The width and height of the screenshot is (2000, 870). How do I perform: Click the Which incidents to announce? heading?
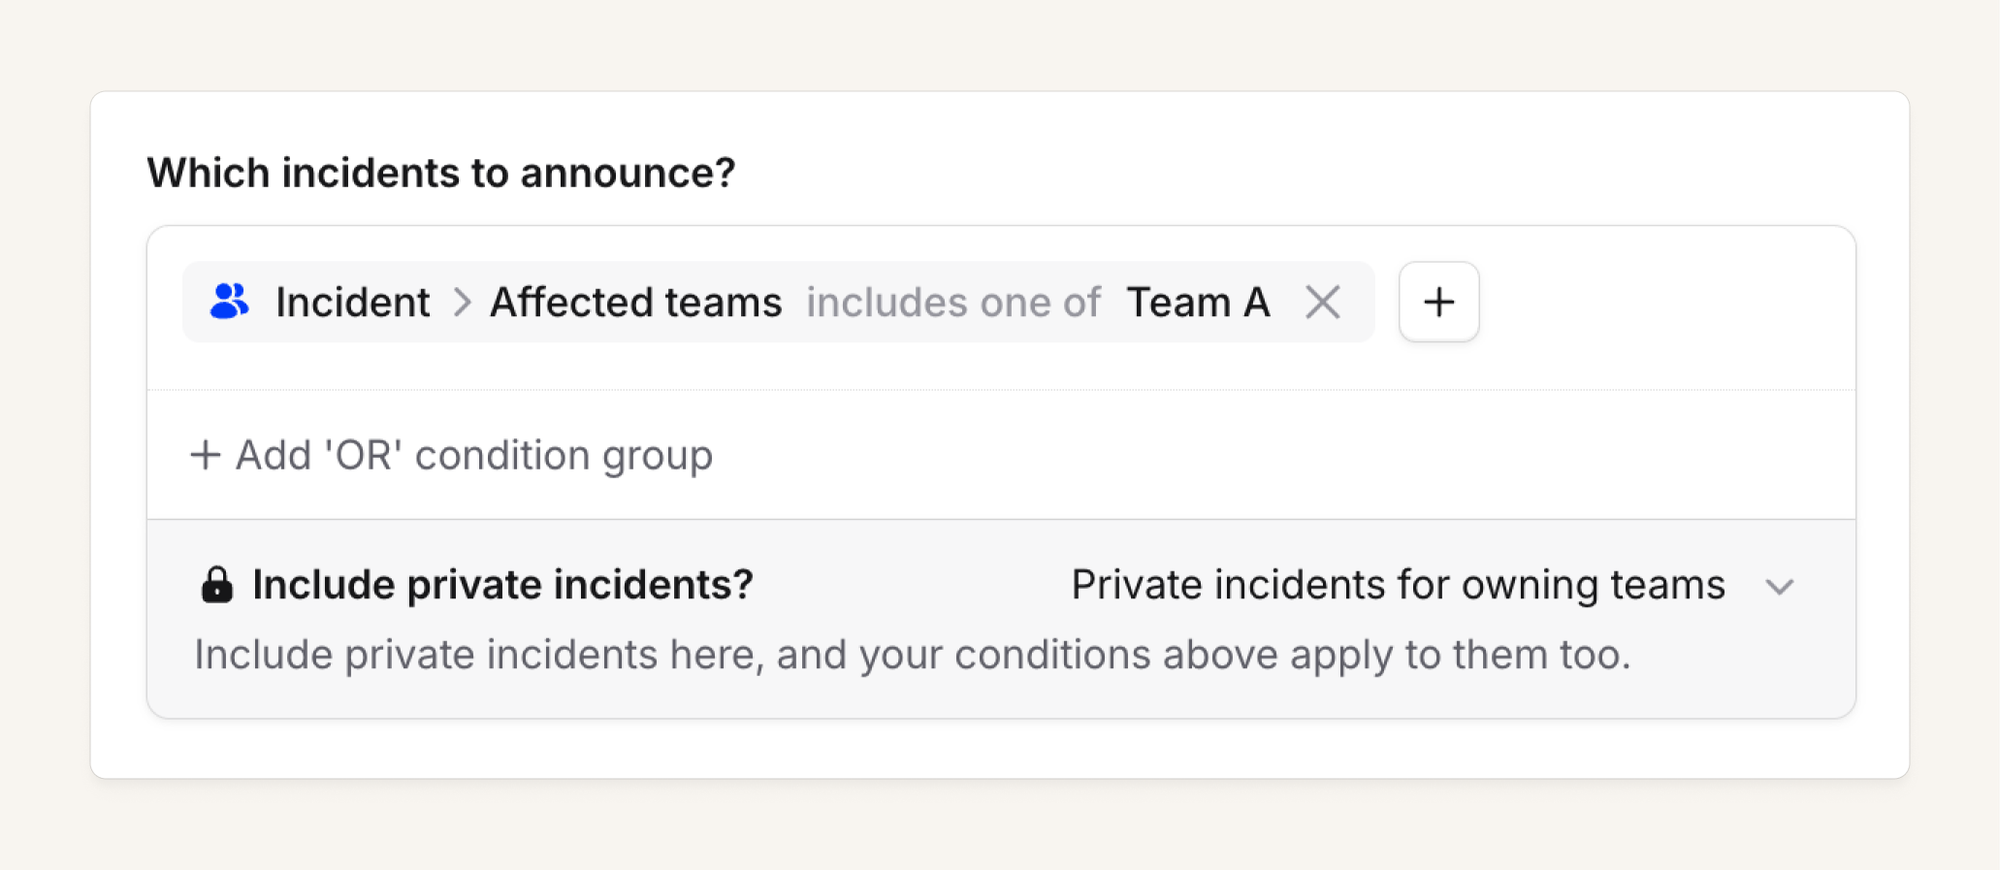coord(441,173)
